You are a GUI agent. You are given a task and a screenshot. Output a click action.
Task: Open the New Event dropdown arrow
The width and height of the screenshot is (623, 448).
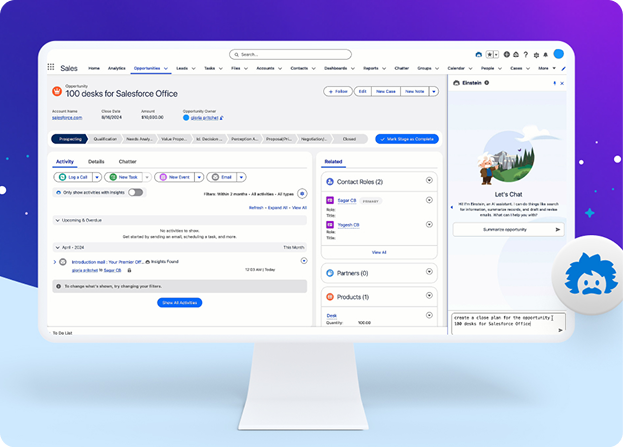[199, 177]
